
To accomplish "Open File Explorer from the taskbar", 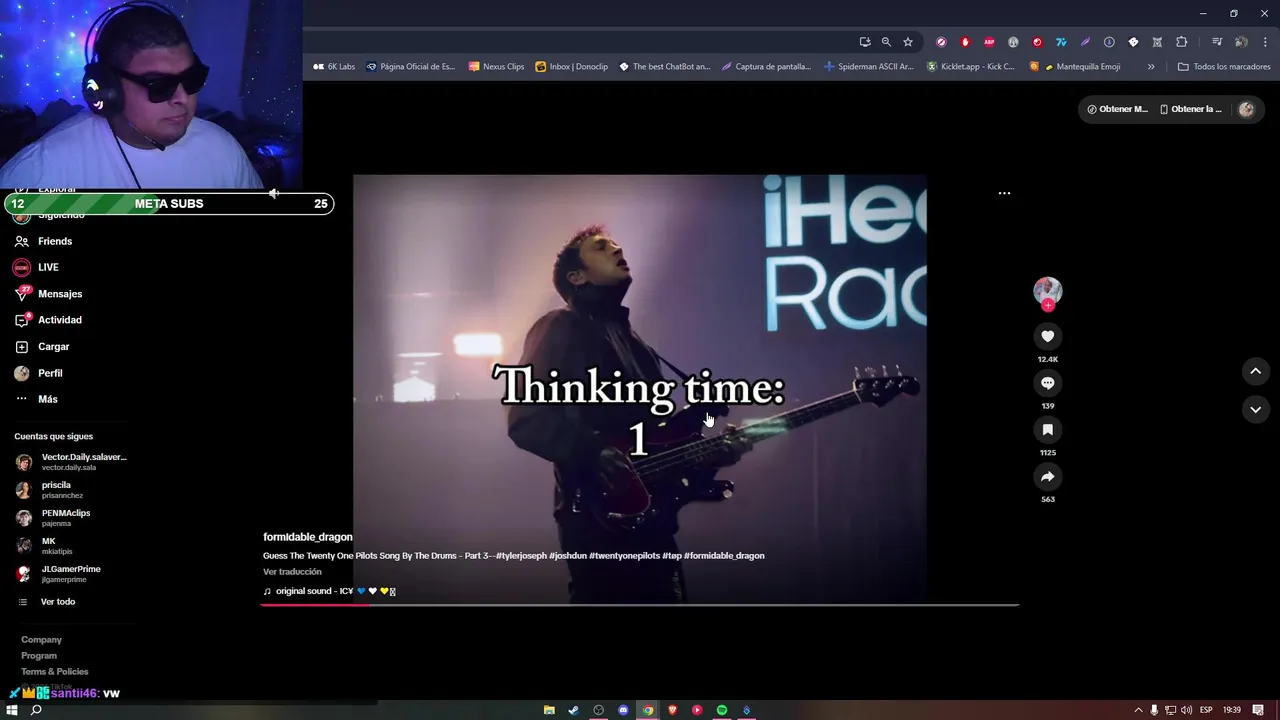I will click(x=549, y=710).
